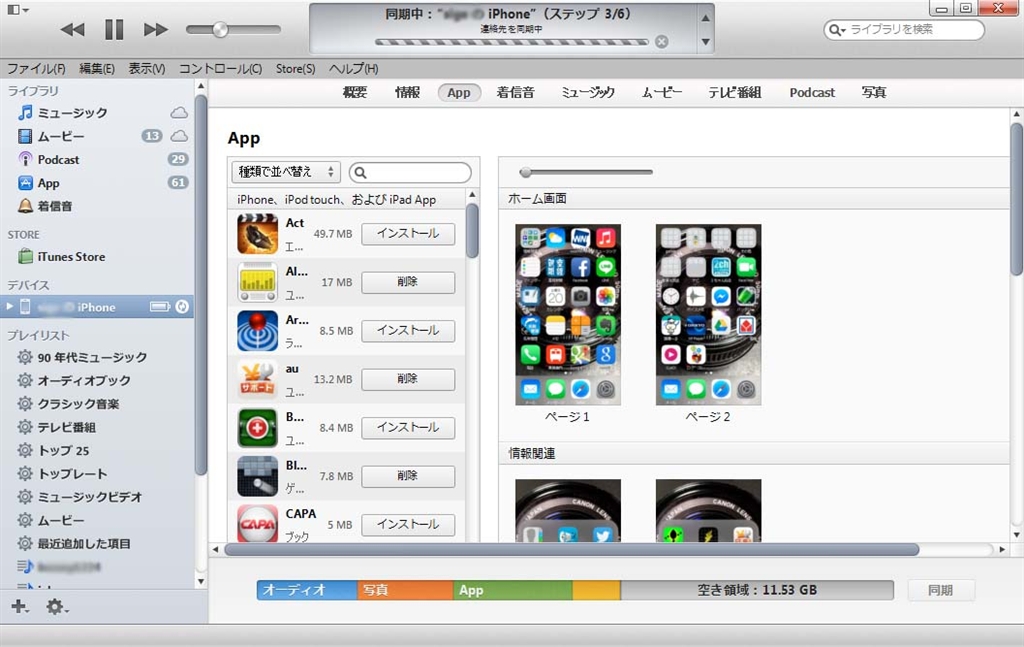Viewport: 1024px width, 647px height.
Task: Install the Ar... app (8.5 MB)
Action: click(408, 330)
